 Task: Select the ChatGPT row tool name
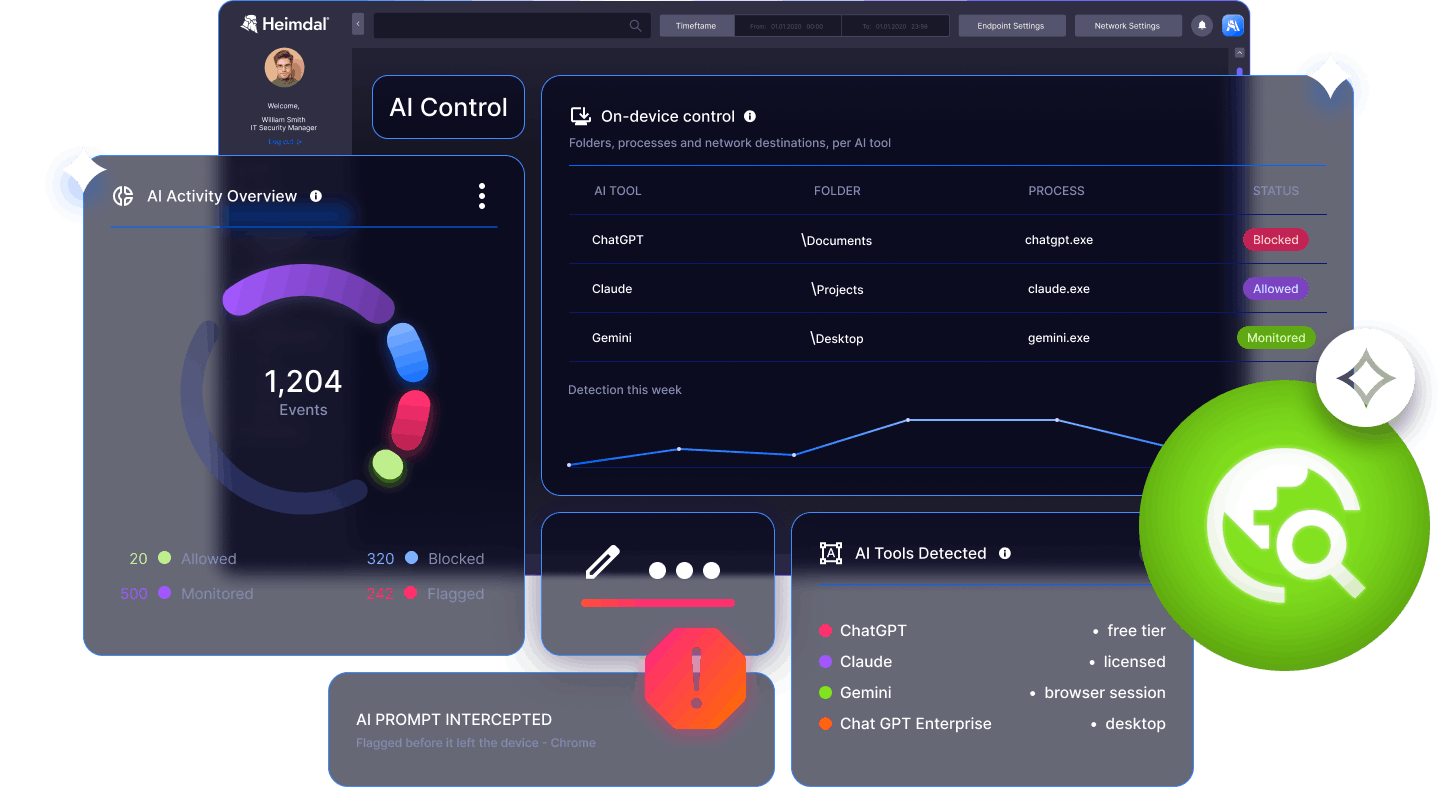[x=618, y=240]
